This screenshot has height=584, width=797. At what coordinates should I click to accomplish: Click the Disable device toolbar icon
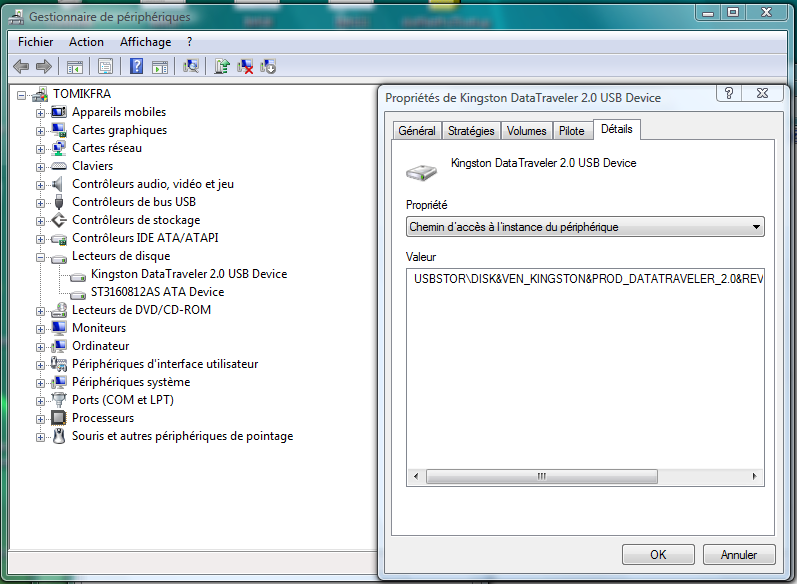point(268,66)
